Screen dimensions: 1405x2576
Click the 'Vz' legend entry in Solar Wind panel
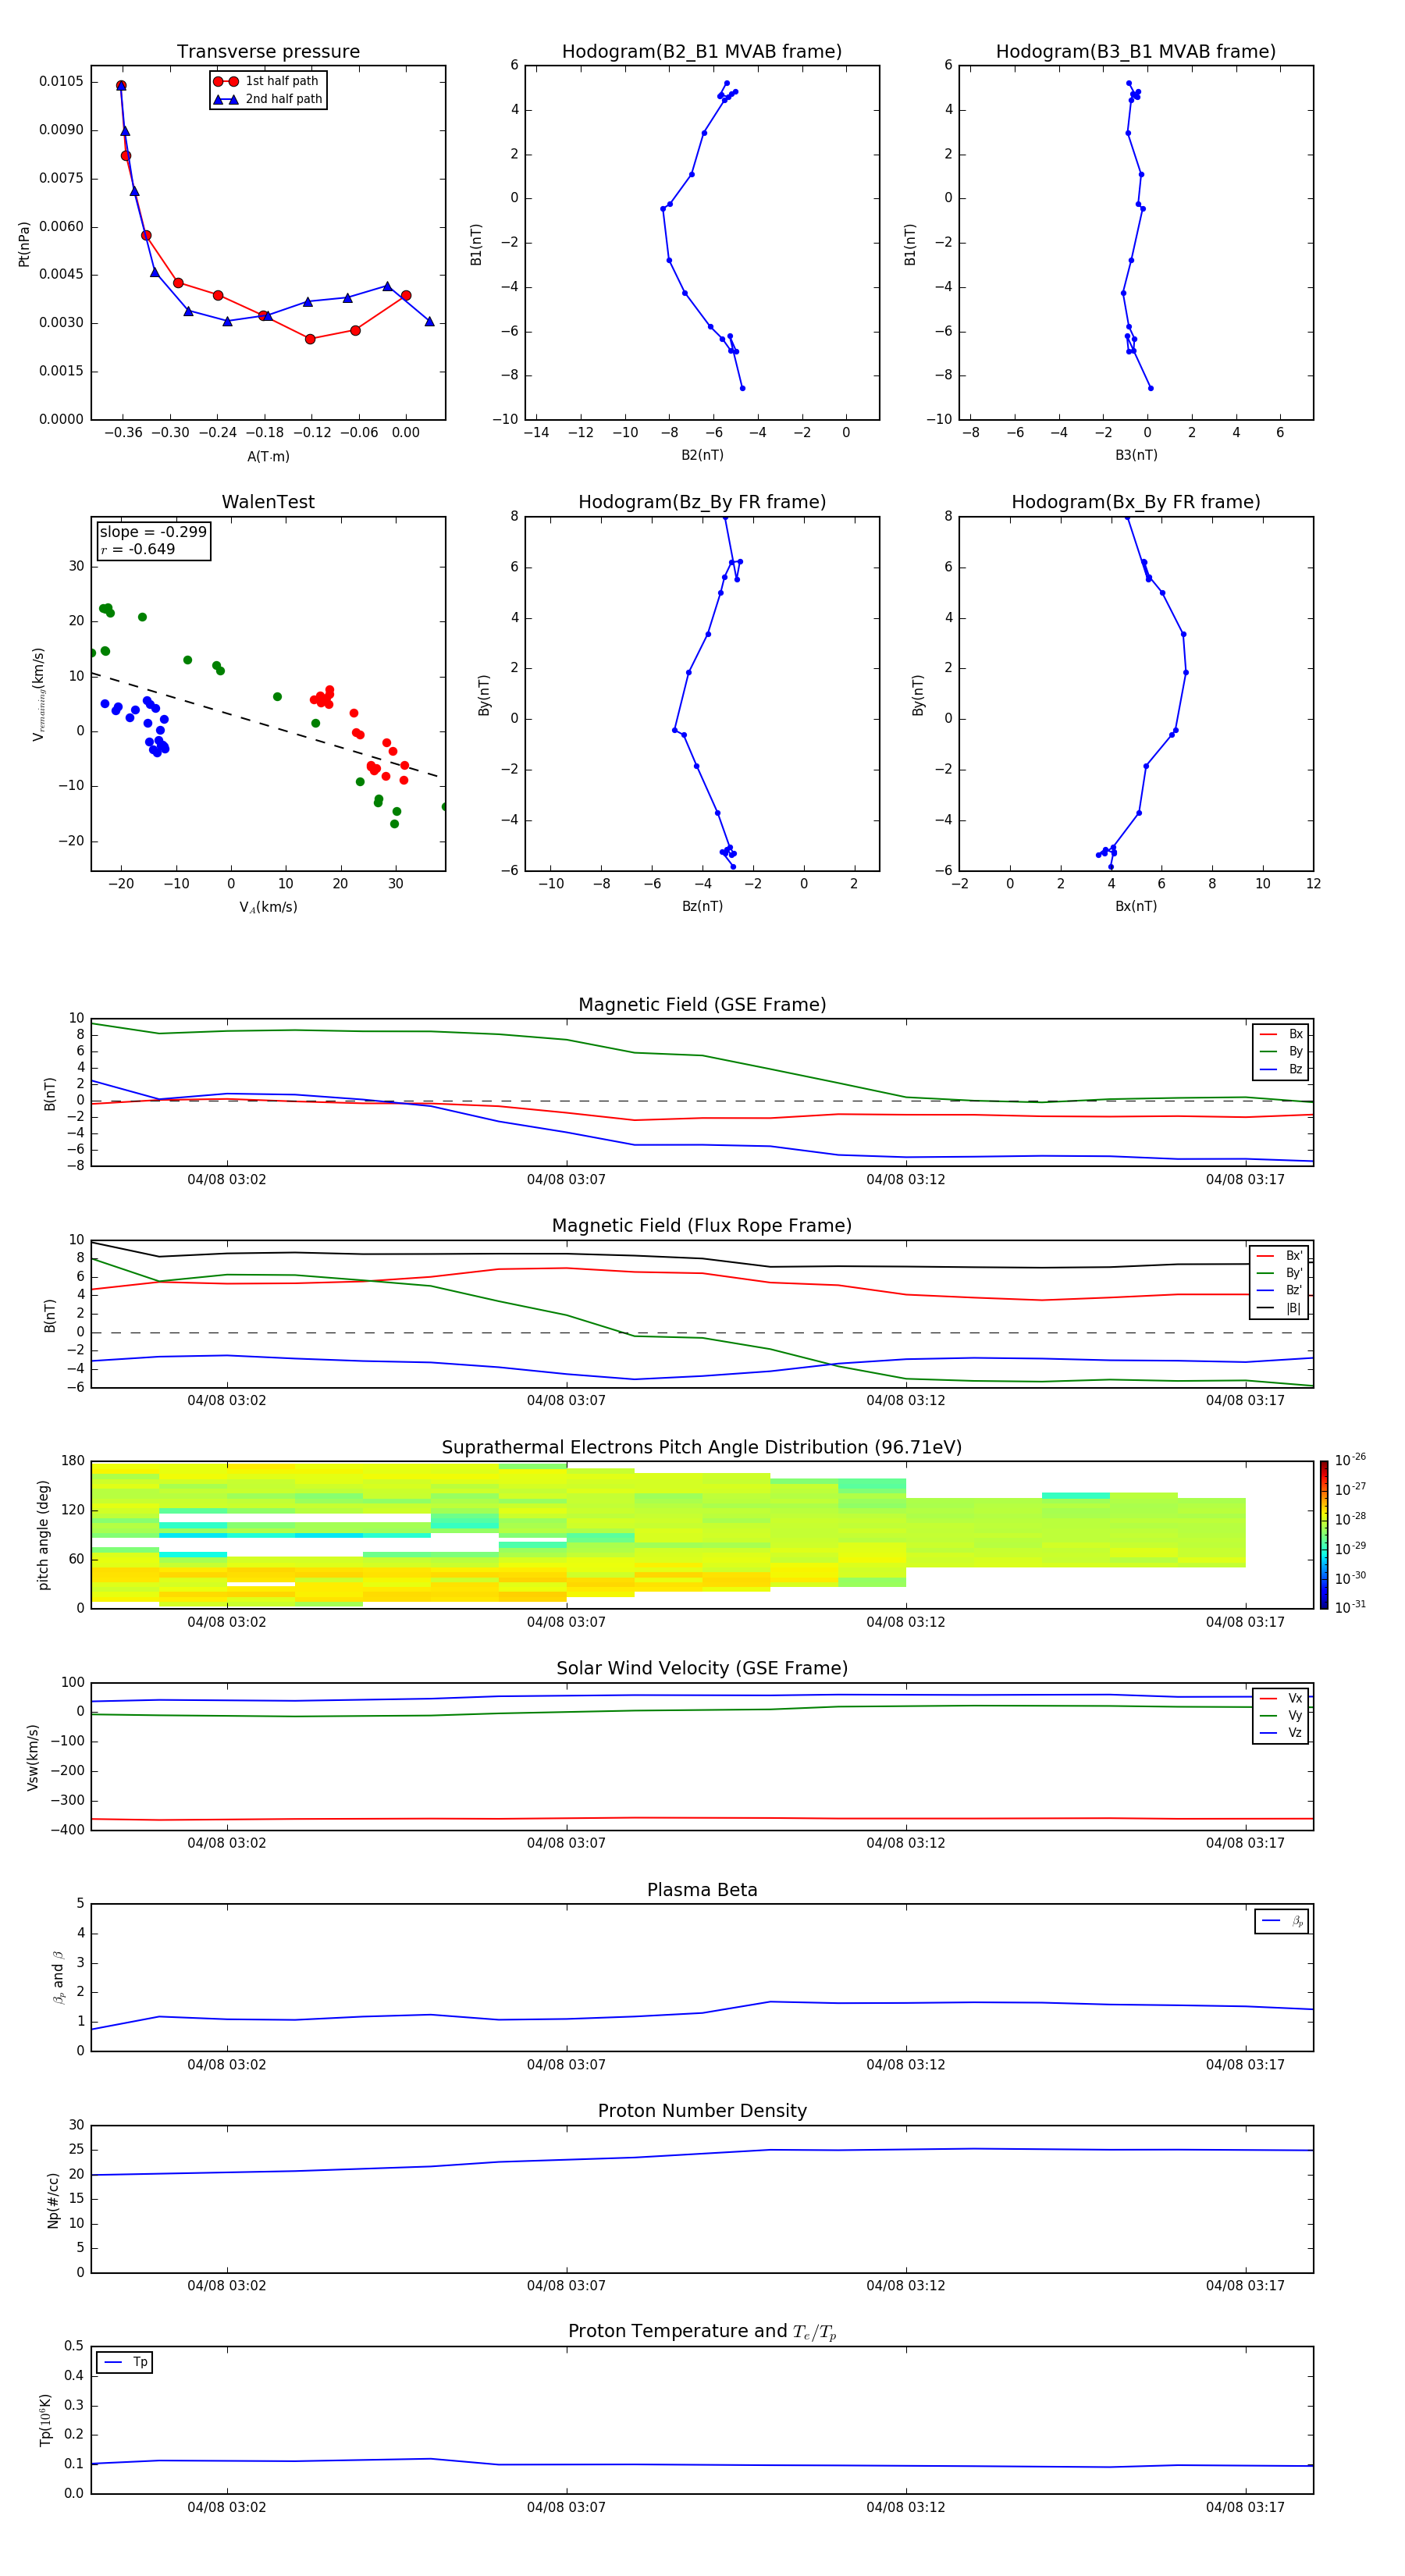pos(1281,1733)
